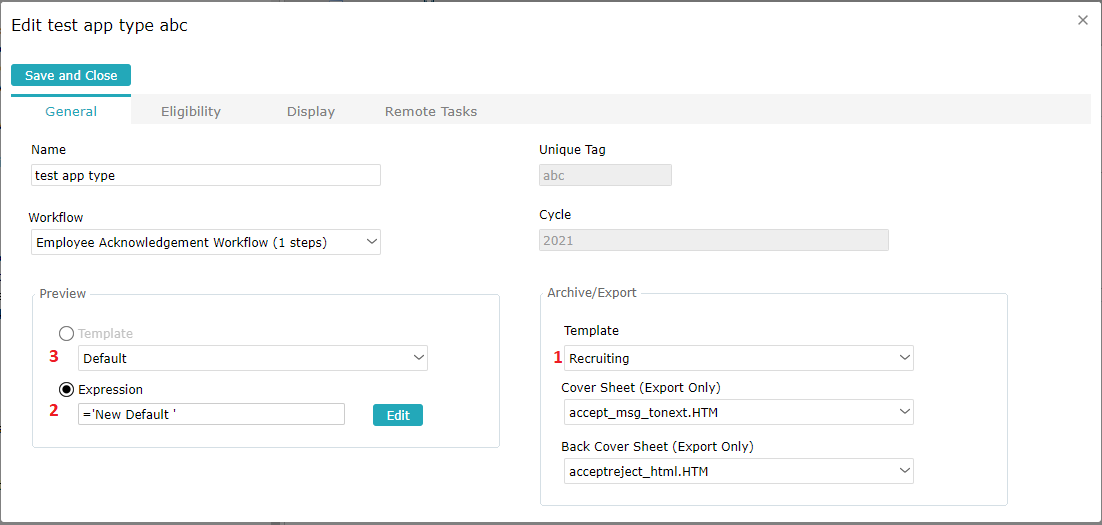Click the Save and Close button
The width and height of the screenshot is (1102, 525).
(71, 76)
